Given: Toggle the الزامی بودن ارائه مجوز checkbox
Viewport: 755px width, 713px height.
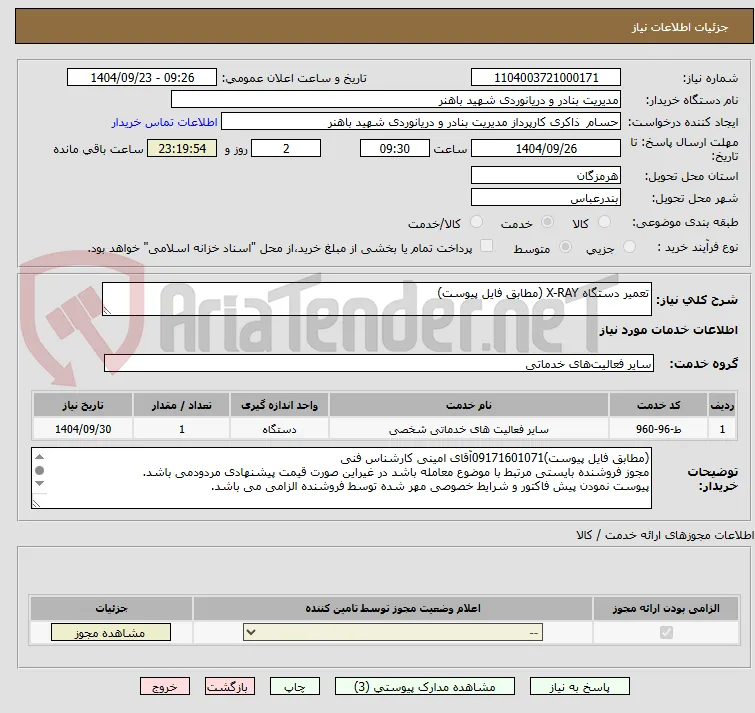Looking at the screenshot, I should pos(666,632).
